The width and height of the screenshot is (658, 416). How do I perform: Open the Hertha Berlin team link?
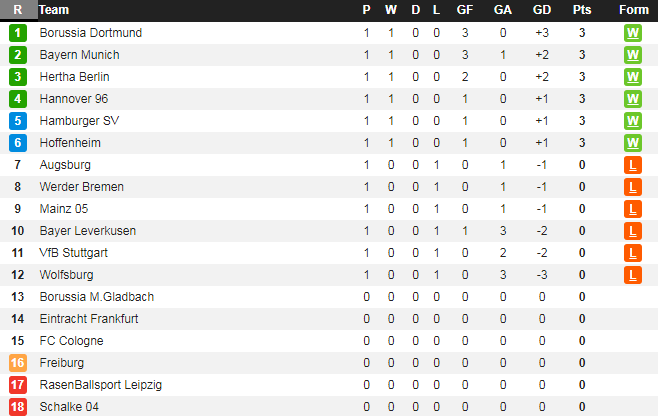(x=74, y=77)
